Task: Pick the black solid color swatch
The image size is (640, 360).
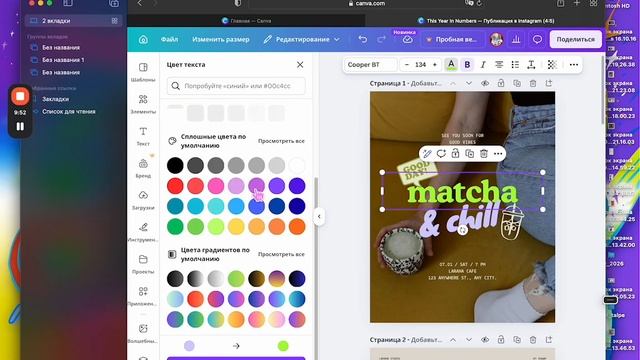Action: 175,166
